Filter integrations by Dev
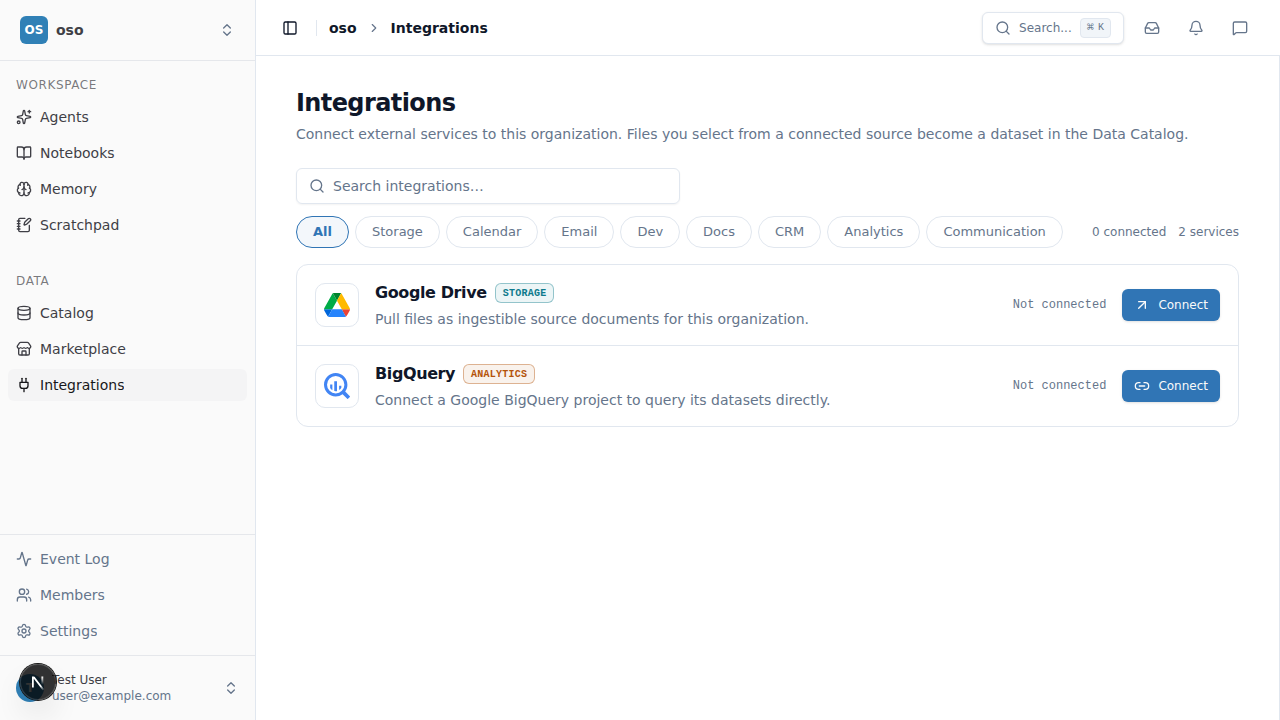 pos(650,232)
